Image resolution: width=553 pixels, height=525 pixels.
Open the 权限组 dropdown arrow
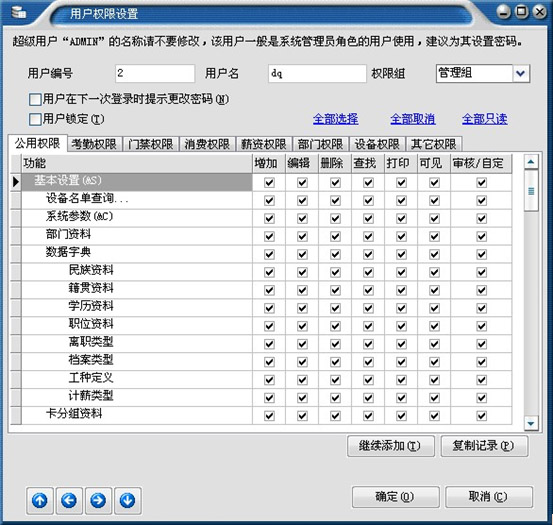pos(521,74)
